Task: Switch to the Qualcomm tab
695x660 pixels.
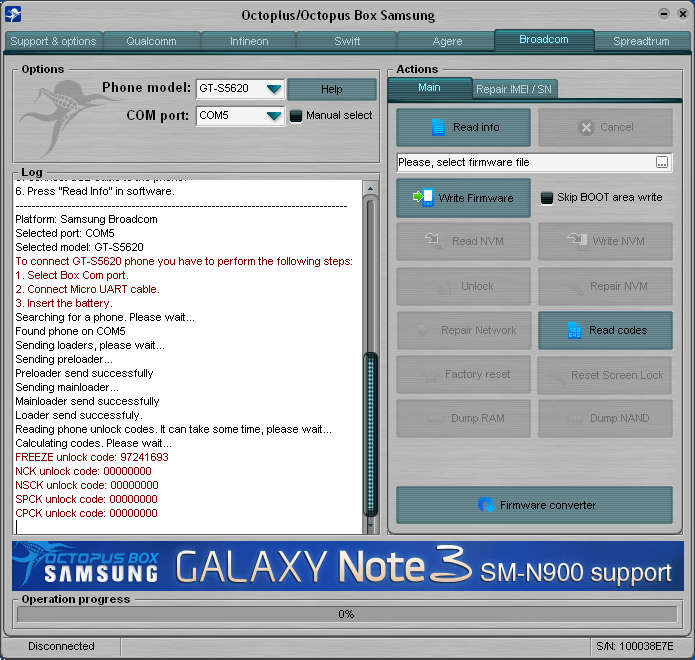Action: 151,41
